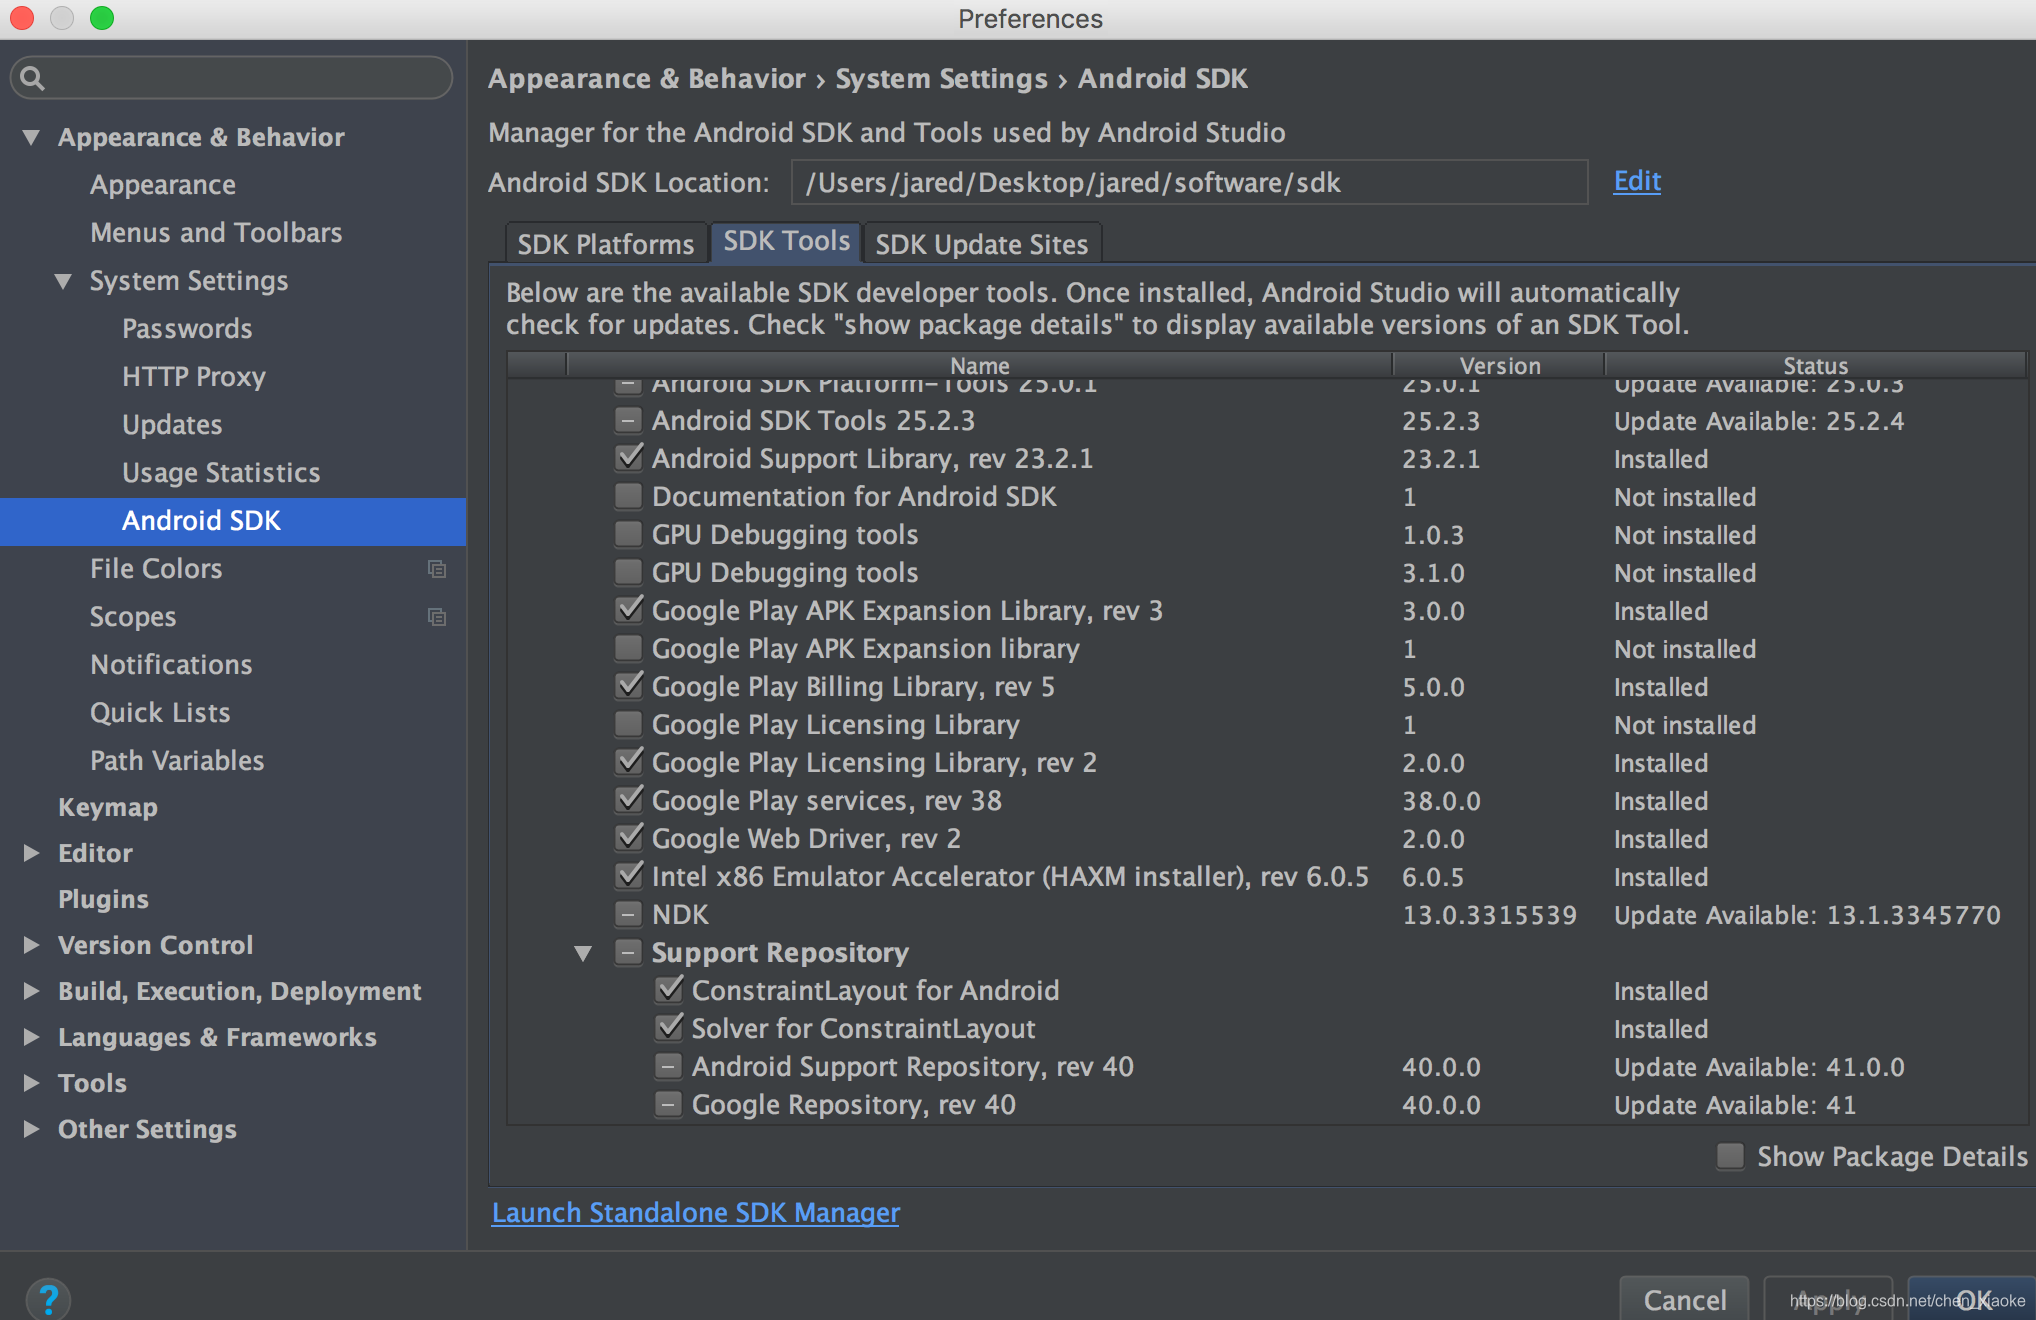Viewport: 2036px width, 1320px height.
Task: Toggle Google Repository rev 40 checkbox
Action: [668, 1104]
